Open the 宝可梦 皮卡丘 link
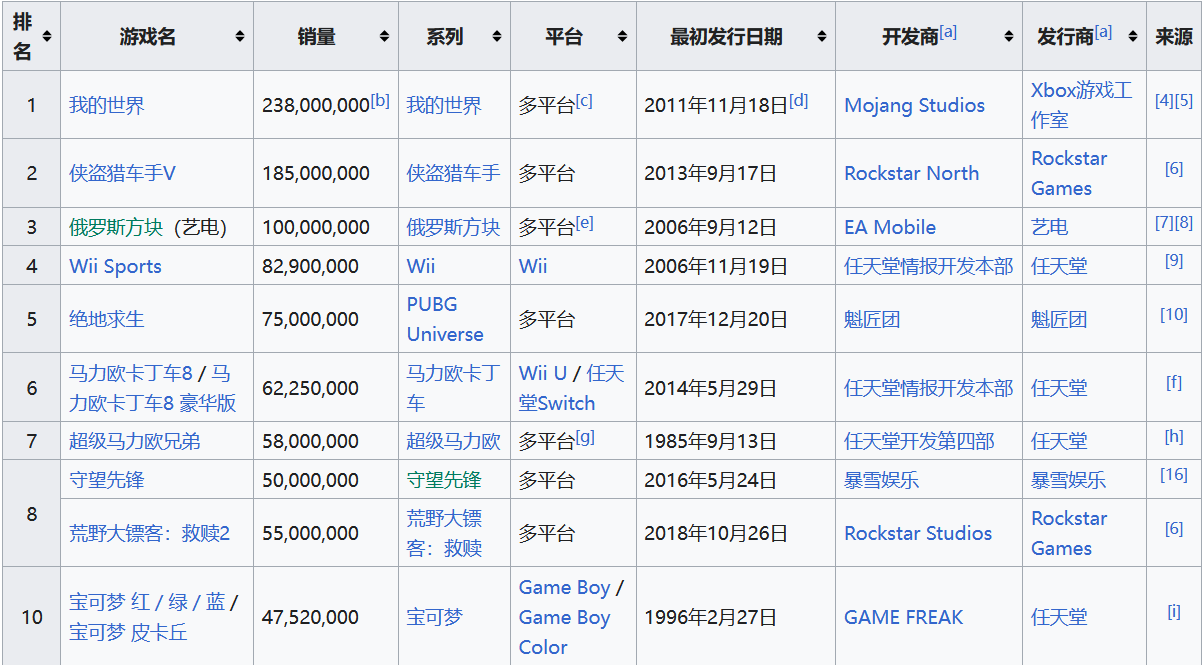The image size is (1202, 665). click(128, 632)
